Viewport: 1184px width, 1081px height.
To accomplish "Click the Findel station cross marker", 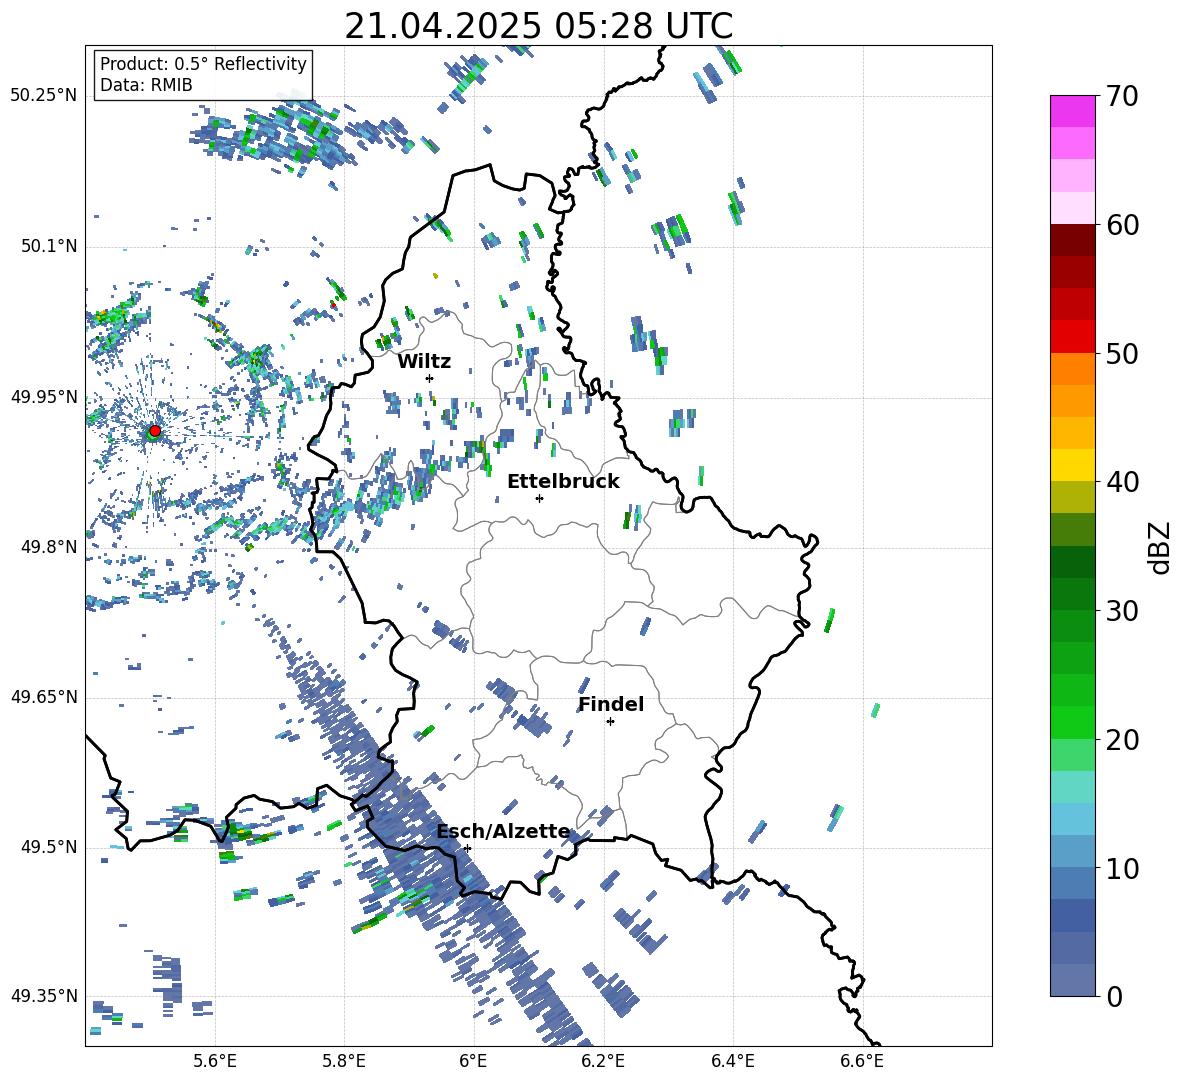I will (610, 722).
